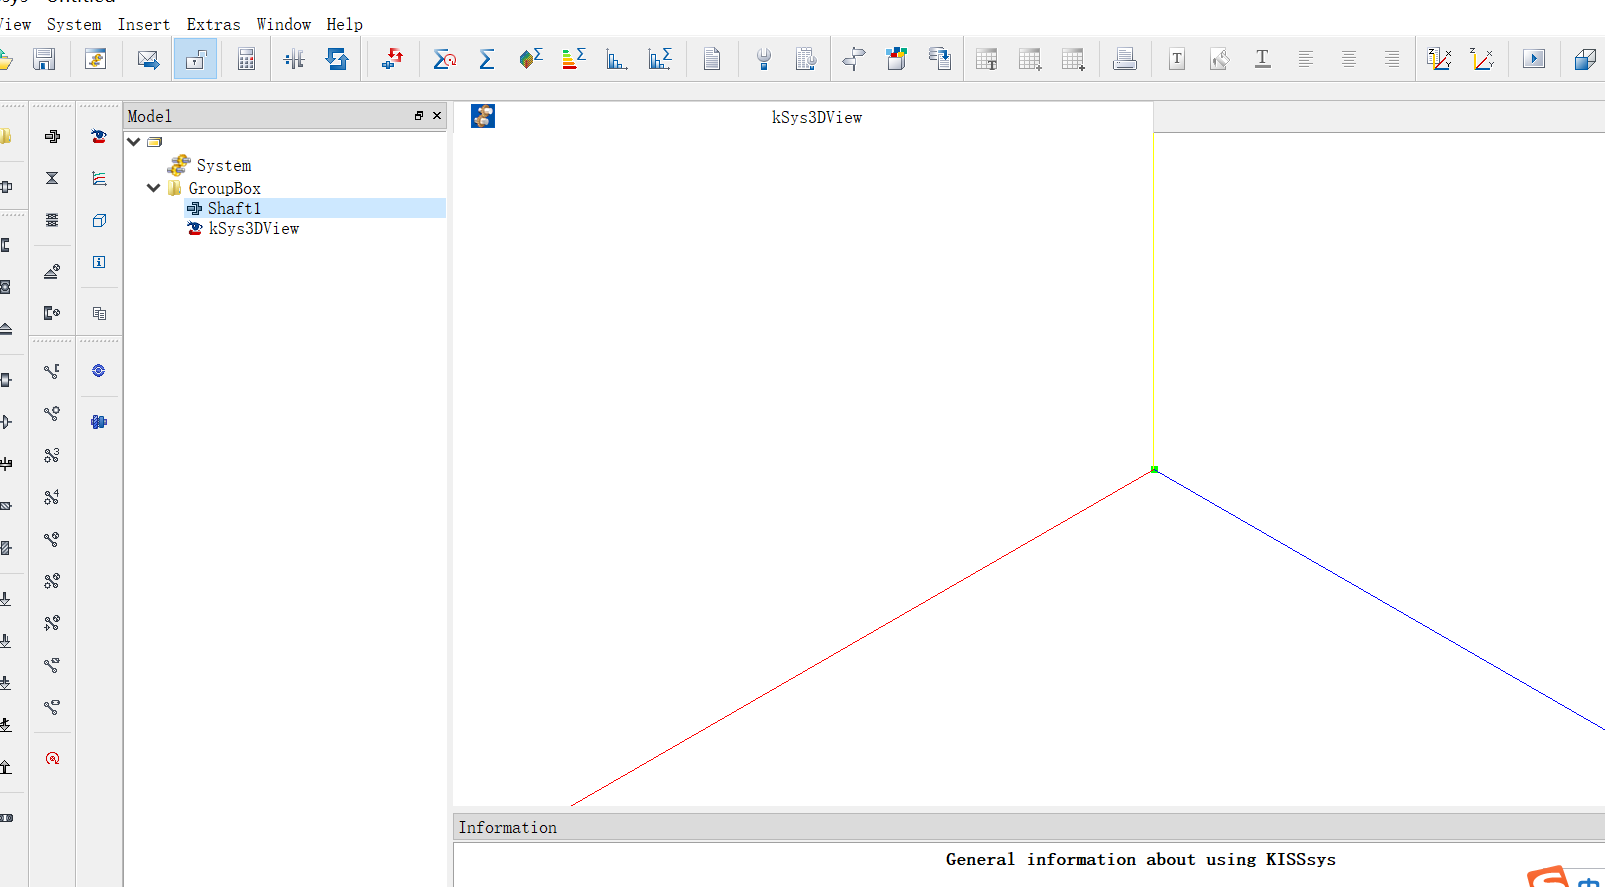Open the System menu
The image size is (1605, 887).
(x=74, y=24)
